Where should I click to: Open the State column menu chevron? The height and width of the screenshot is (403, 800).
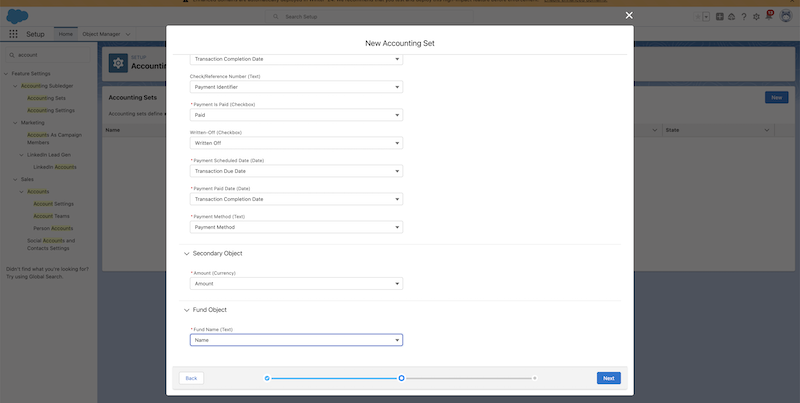pyautogui.click(x=766, y=130)
